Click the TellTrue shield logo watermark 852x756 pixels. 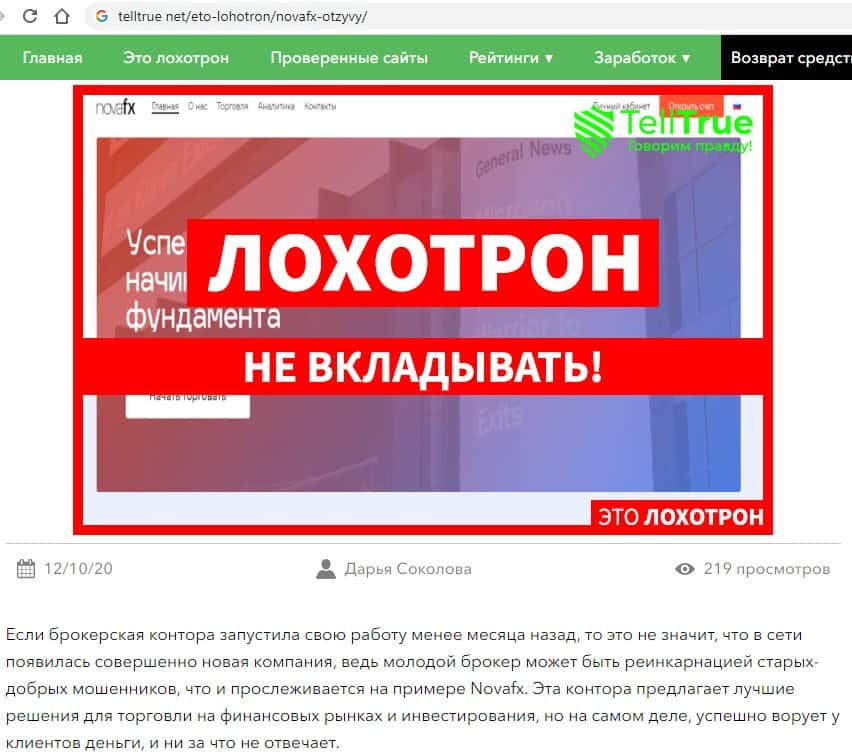594,132
